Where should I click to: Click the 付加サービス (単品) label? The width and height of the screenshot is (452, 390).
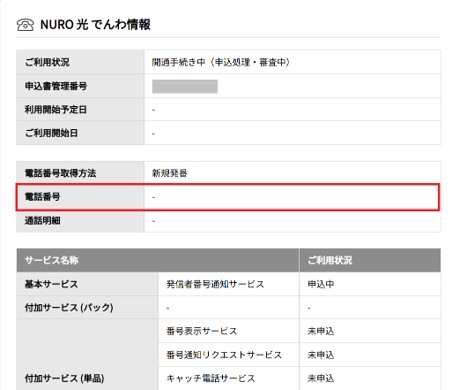65,378
